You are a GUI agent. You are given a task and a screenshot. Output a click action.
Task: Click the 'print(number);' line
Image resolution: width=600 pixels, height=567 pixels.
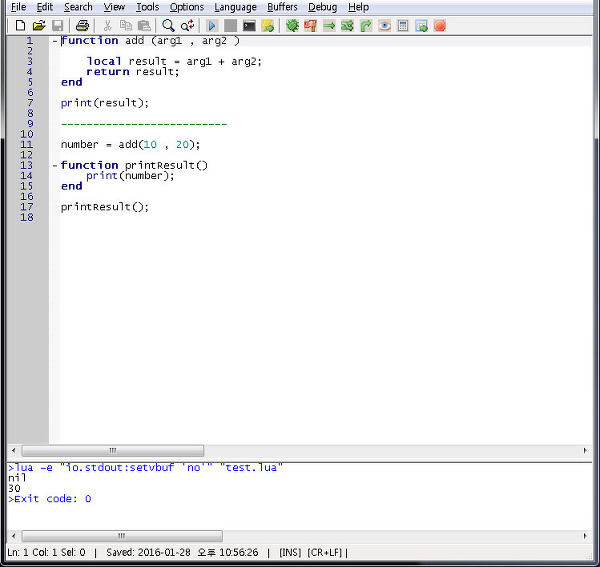(130, 176)
